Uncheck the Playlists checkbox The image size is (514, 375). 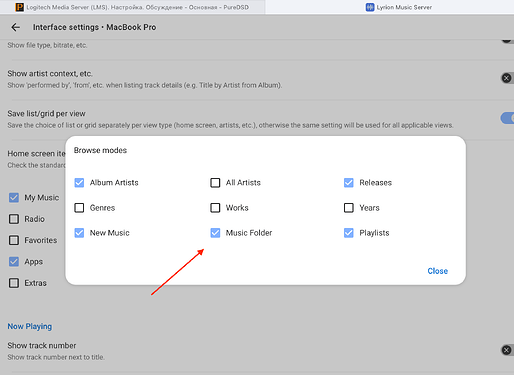point(349,233)
